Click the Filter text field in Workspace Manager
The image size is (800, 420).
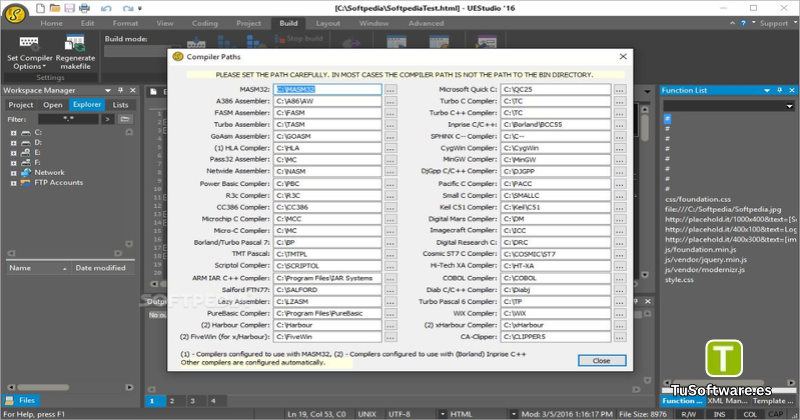(x=68, y=119)
